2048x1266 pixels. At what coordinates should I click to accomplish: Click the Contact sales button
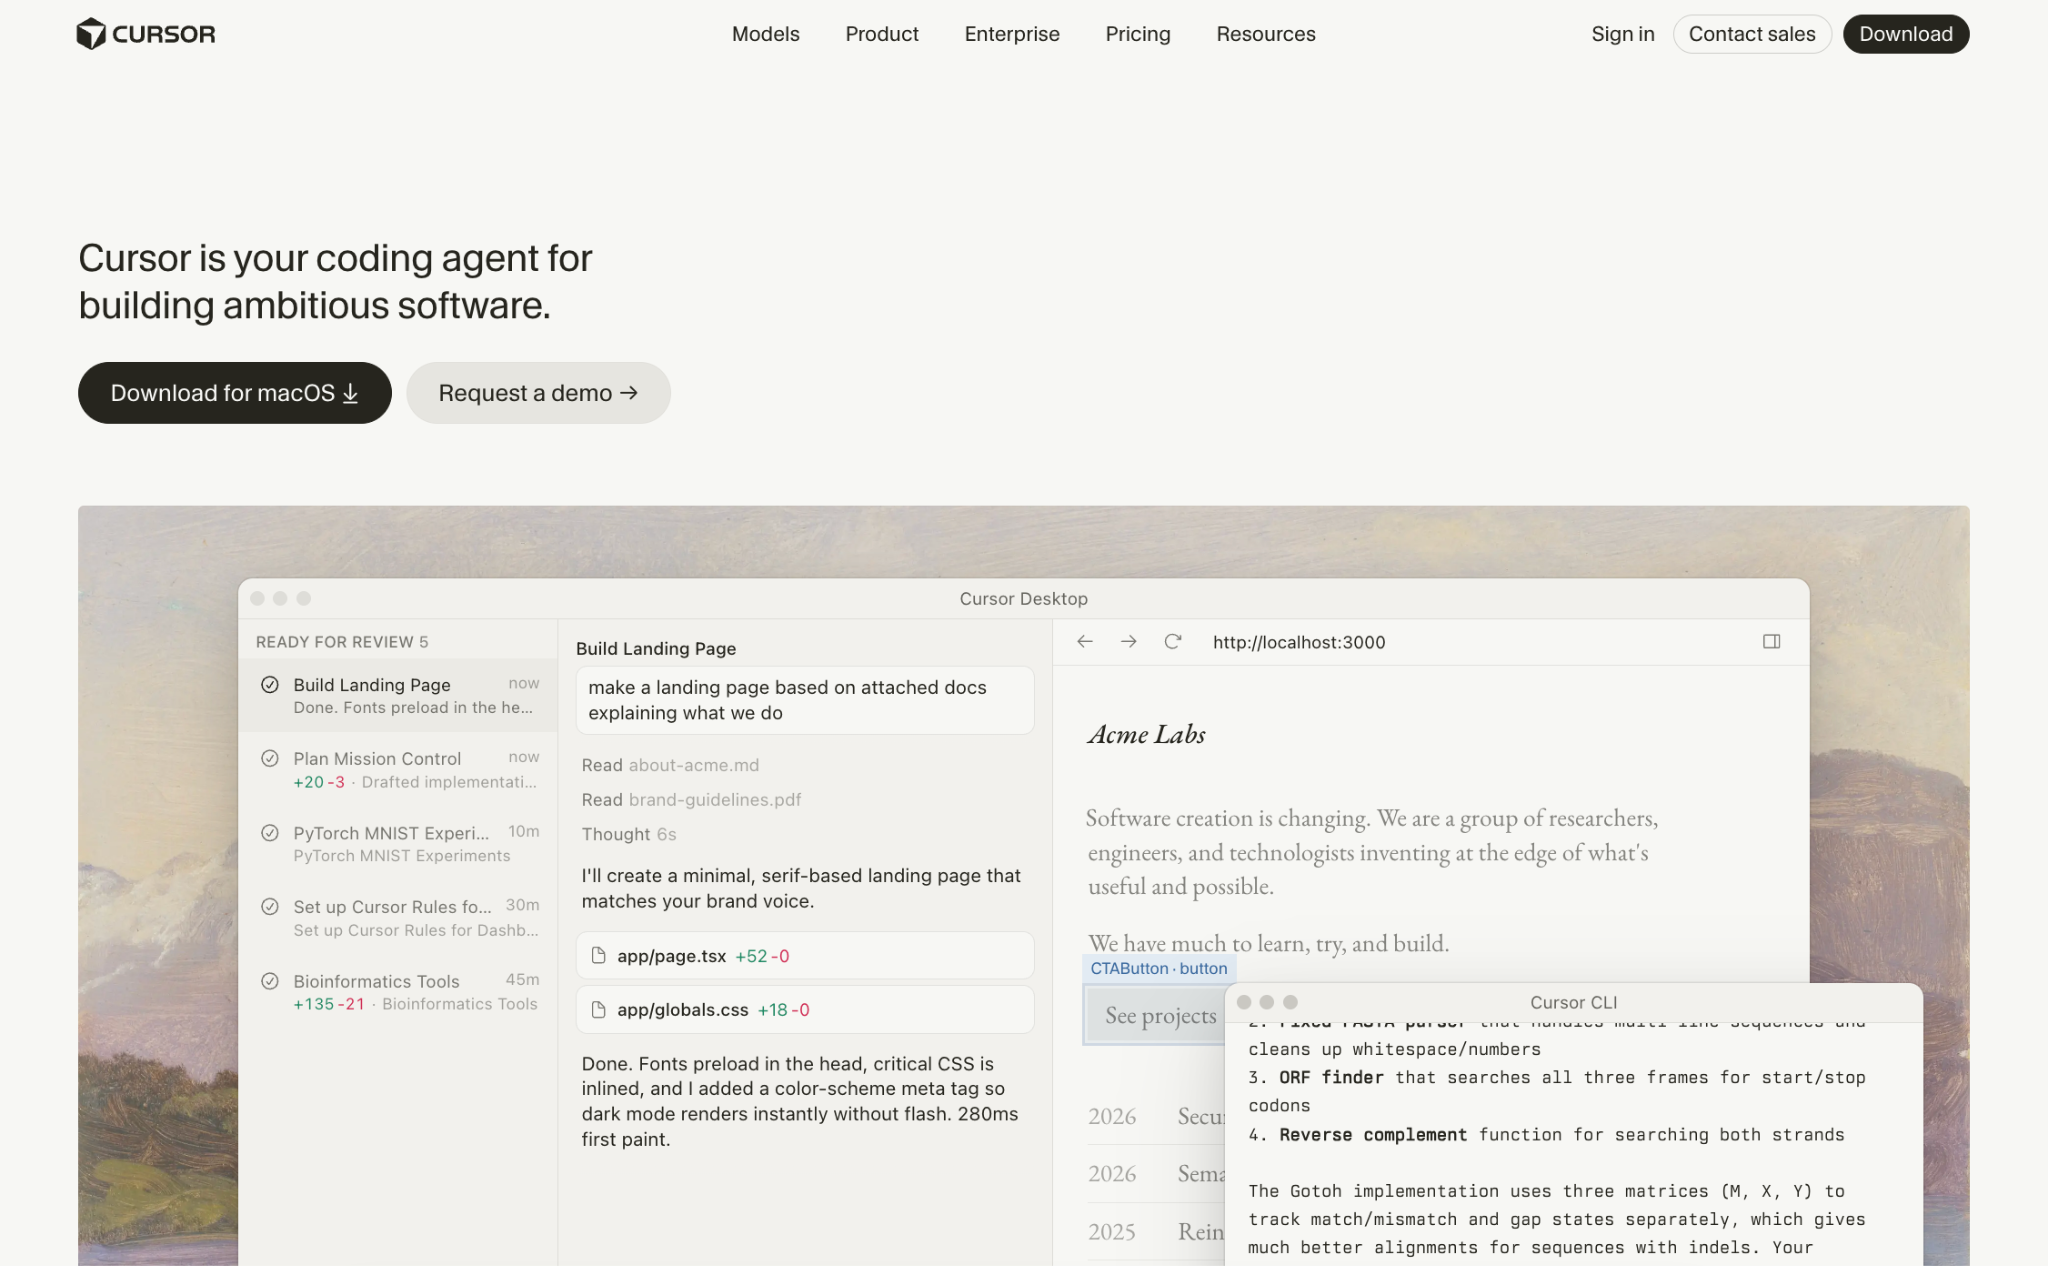tap(1752, 34)
